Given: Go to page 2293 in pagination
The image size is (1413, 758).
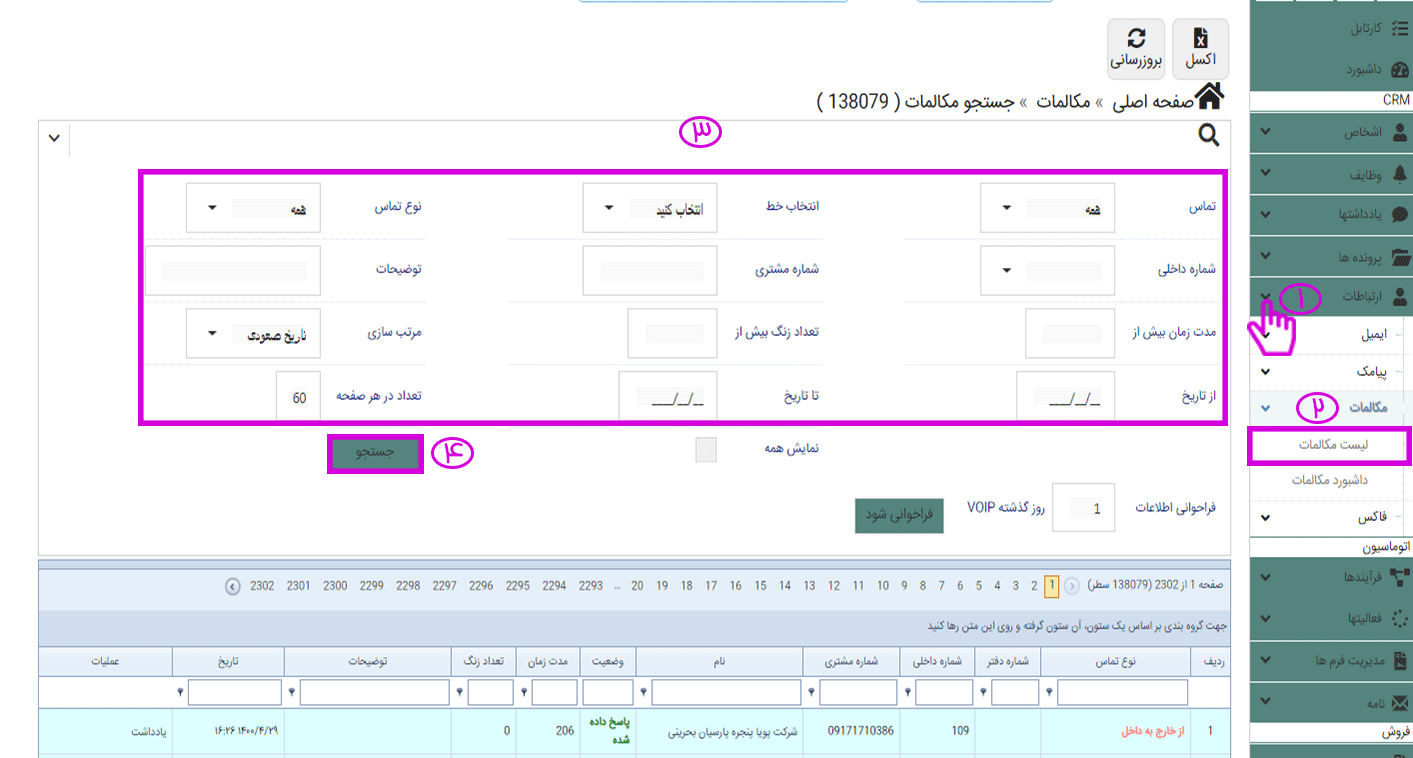Looking at the screenshot, I should coord(591,586).
